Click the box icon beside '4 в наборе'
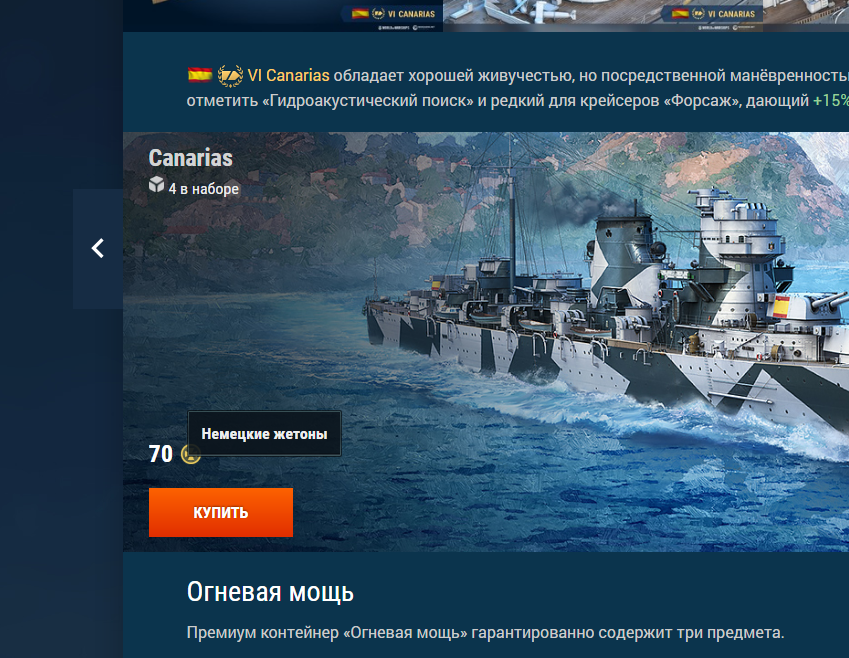 point(156,185)
